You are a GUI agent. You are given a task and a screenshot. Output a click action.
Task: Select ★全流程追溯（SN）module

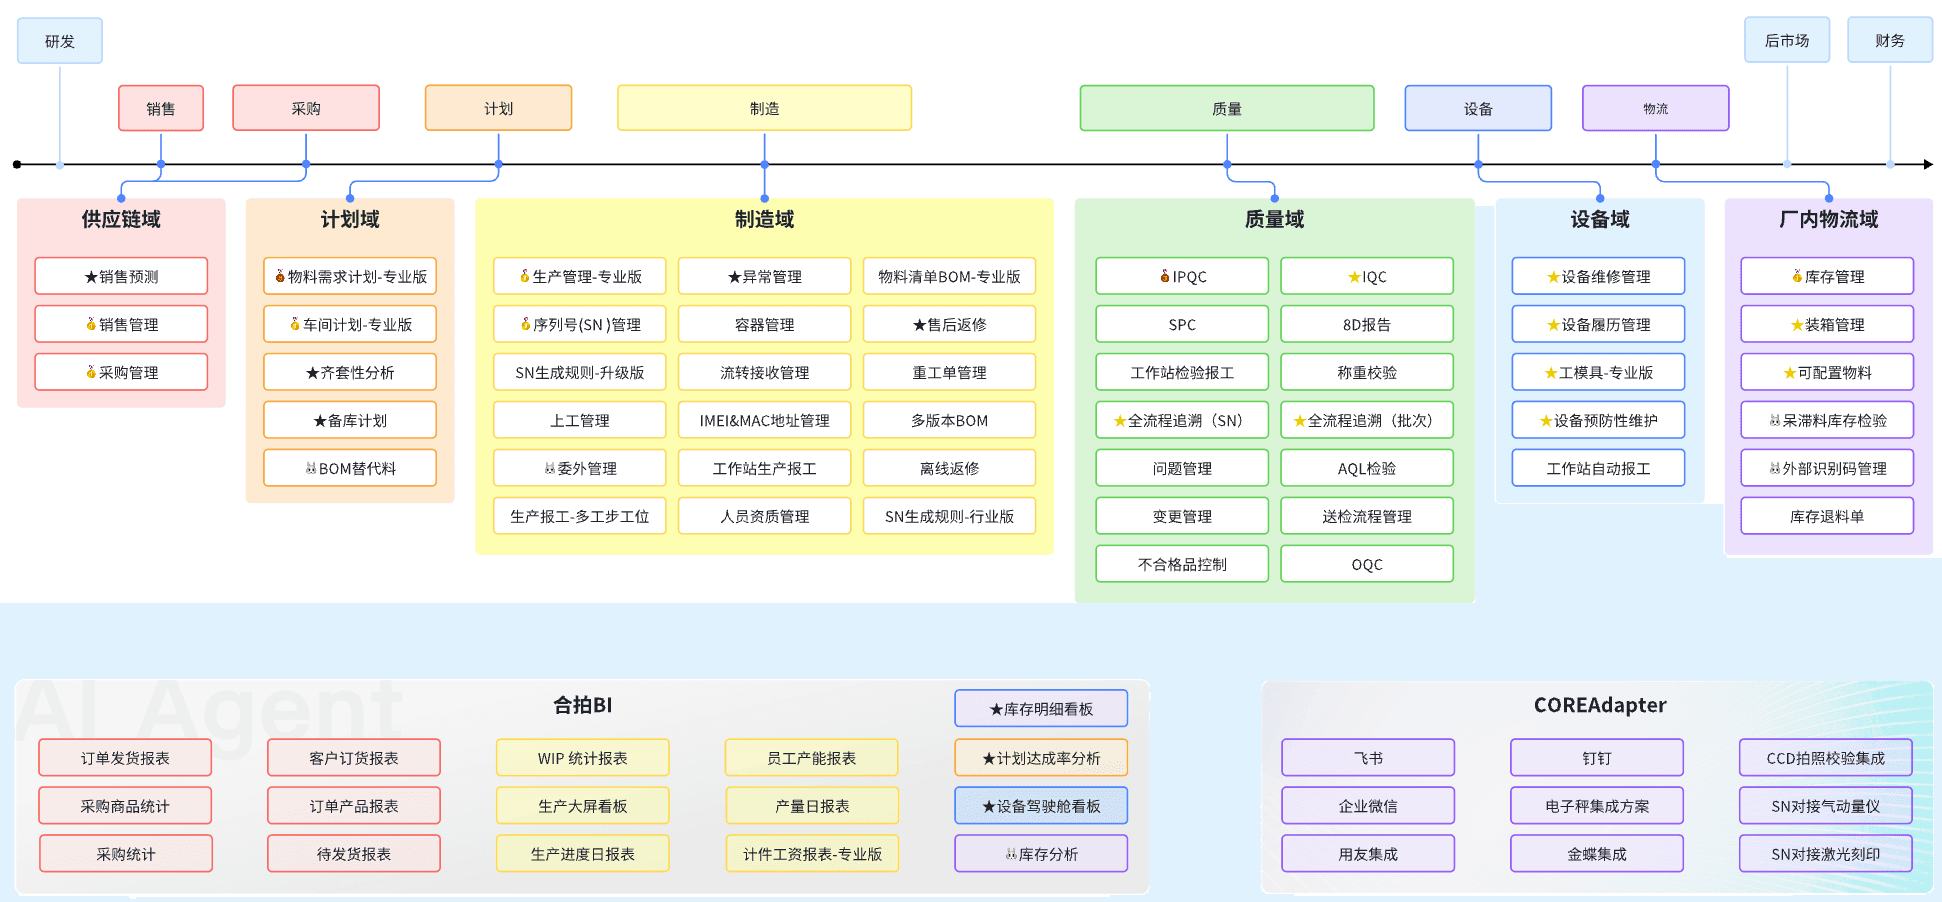point(1182,420)
